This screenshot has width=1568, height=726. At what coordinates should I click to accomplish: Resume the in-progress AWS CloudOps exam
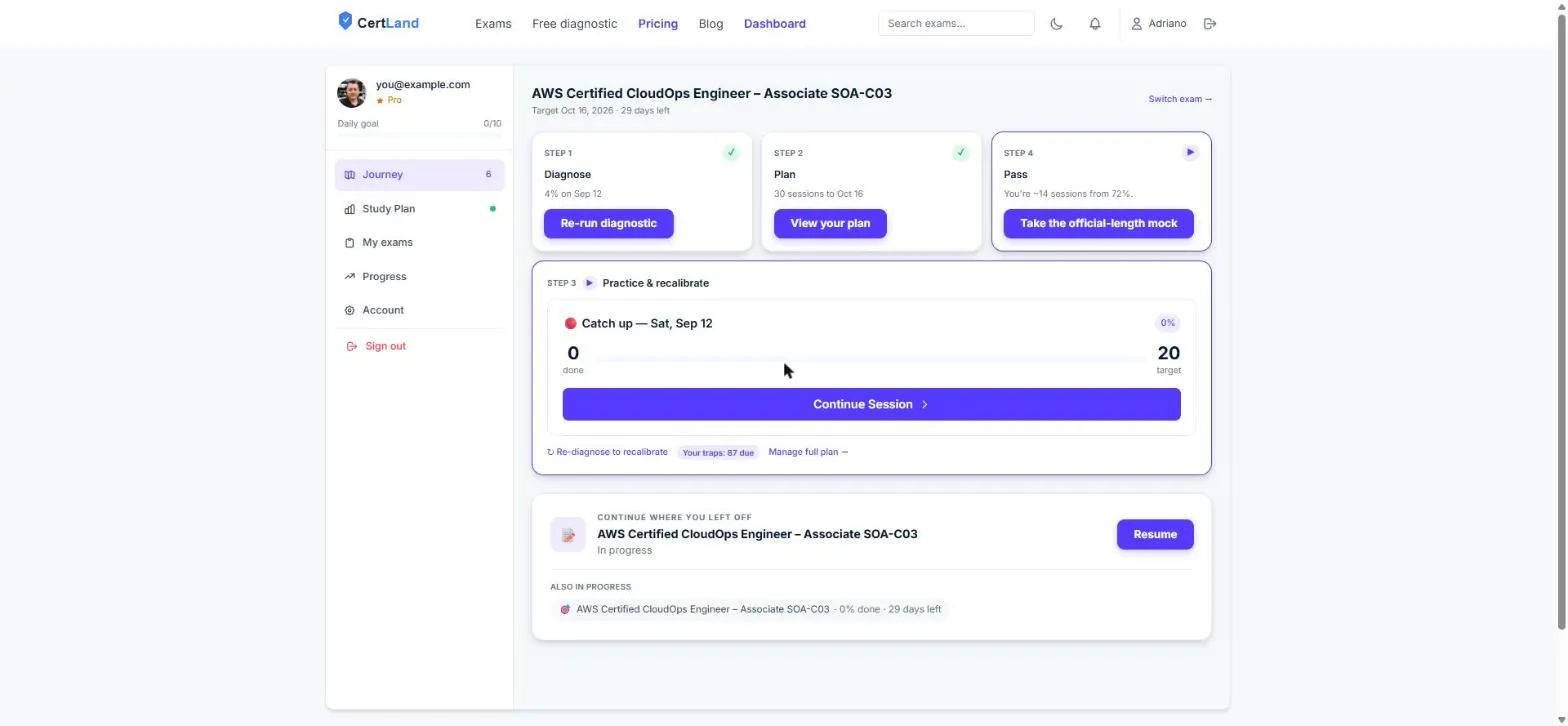tap(1155, 535)
